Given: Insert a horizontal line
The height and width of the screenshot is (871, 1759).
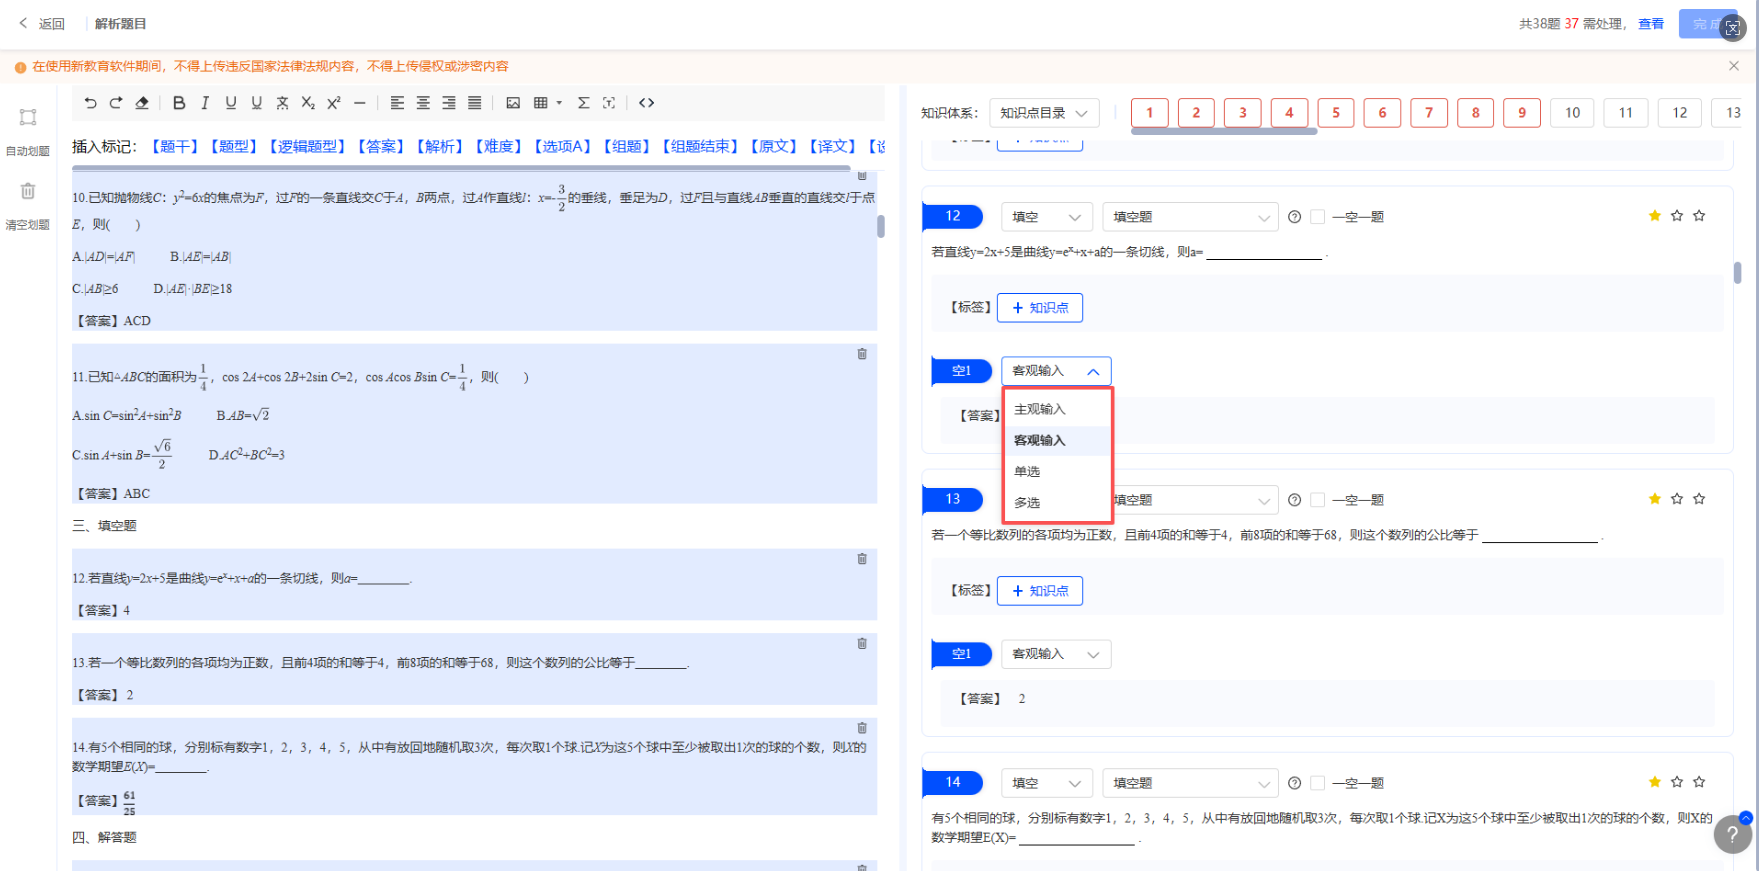Looking at the screenshot, I should tap(360, 103).
